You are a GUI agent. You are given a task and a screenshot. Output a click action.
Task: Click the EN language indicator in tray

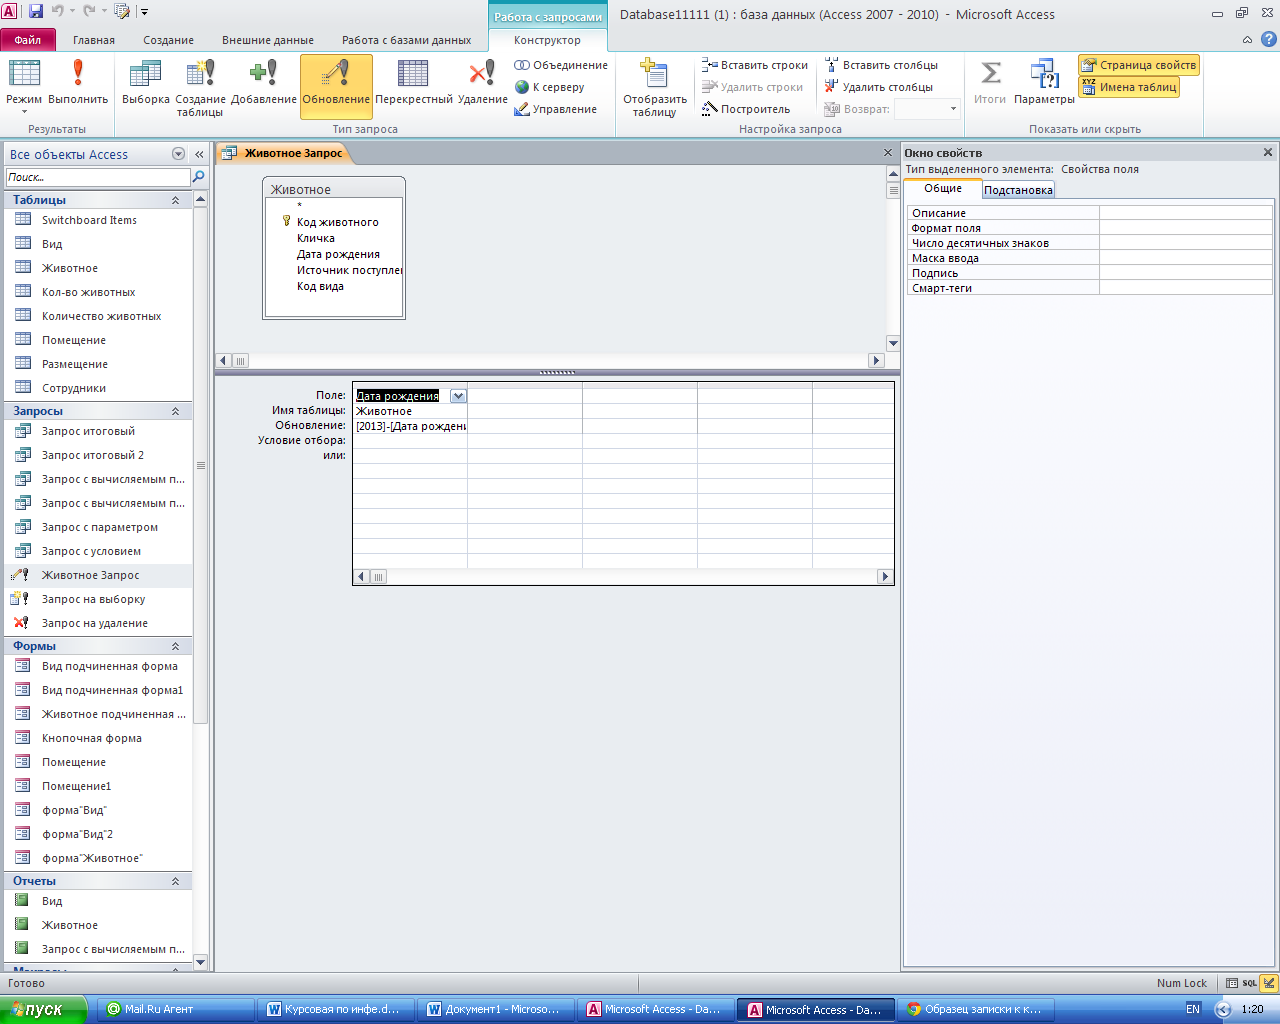tap(1192, 1010)
